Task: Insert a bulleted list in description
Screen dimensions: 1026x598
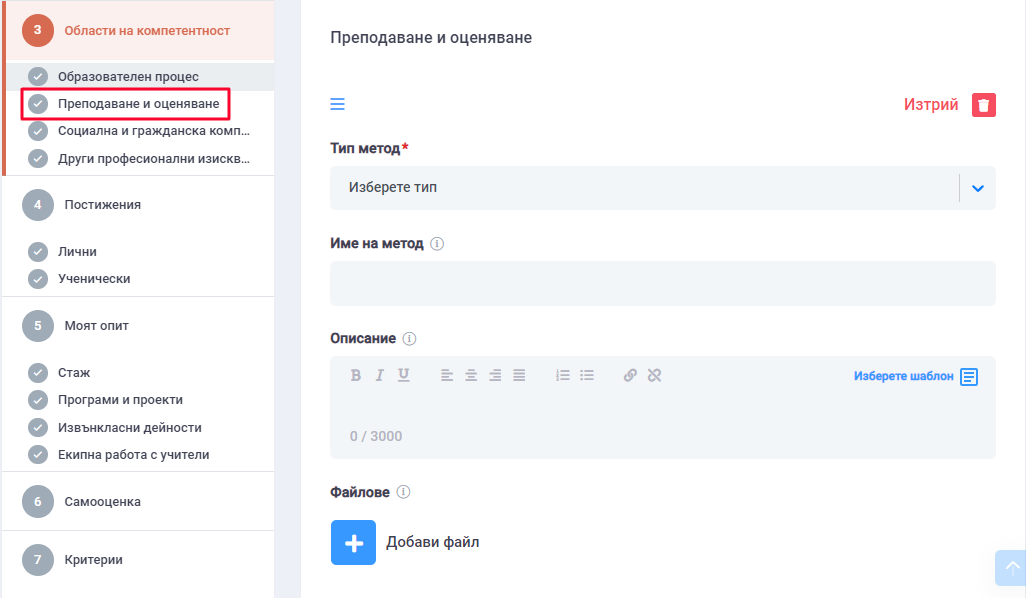Action: tap(587, 376)
